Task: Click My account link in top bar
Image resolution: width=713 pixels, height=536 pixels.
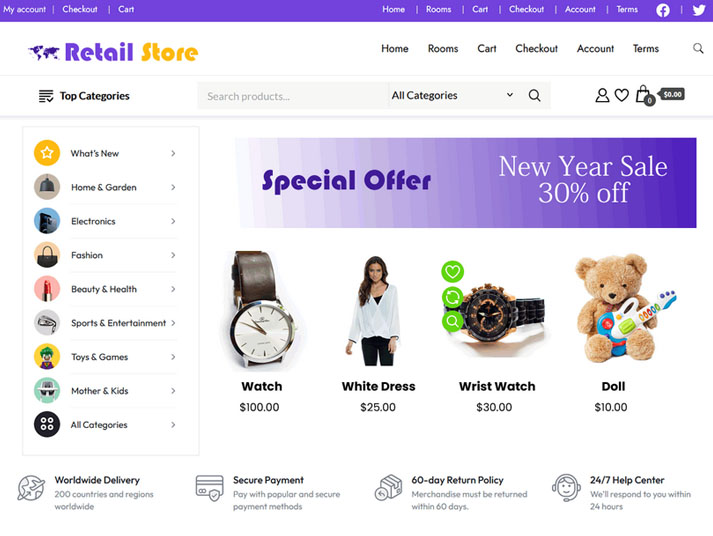Action: (x=25, y=9)
